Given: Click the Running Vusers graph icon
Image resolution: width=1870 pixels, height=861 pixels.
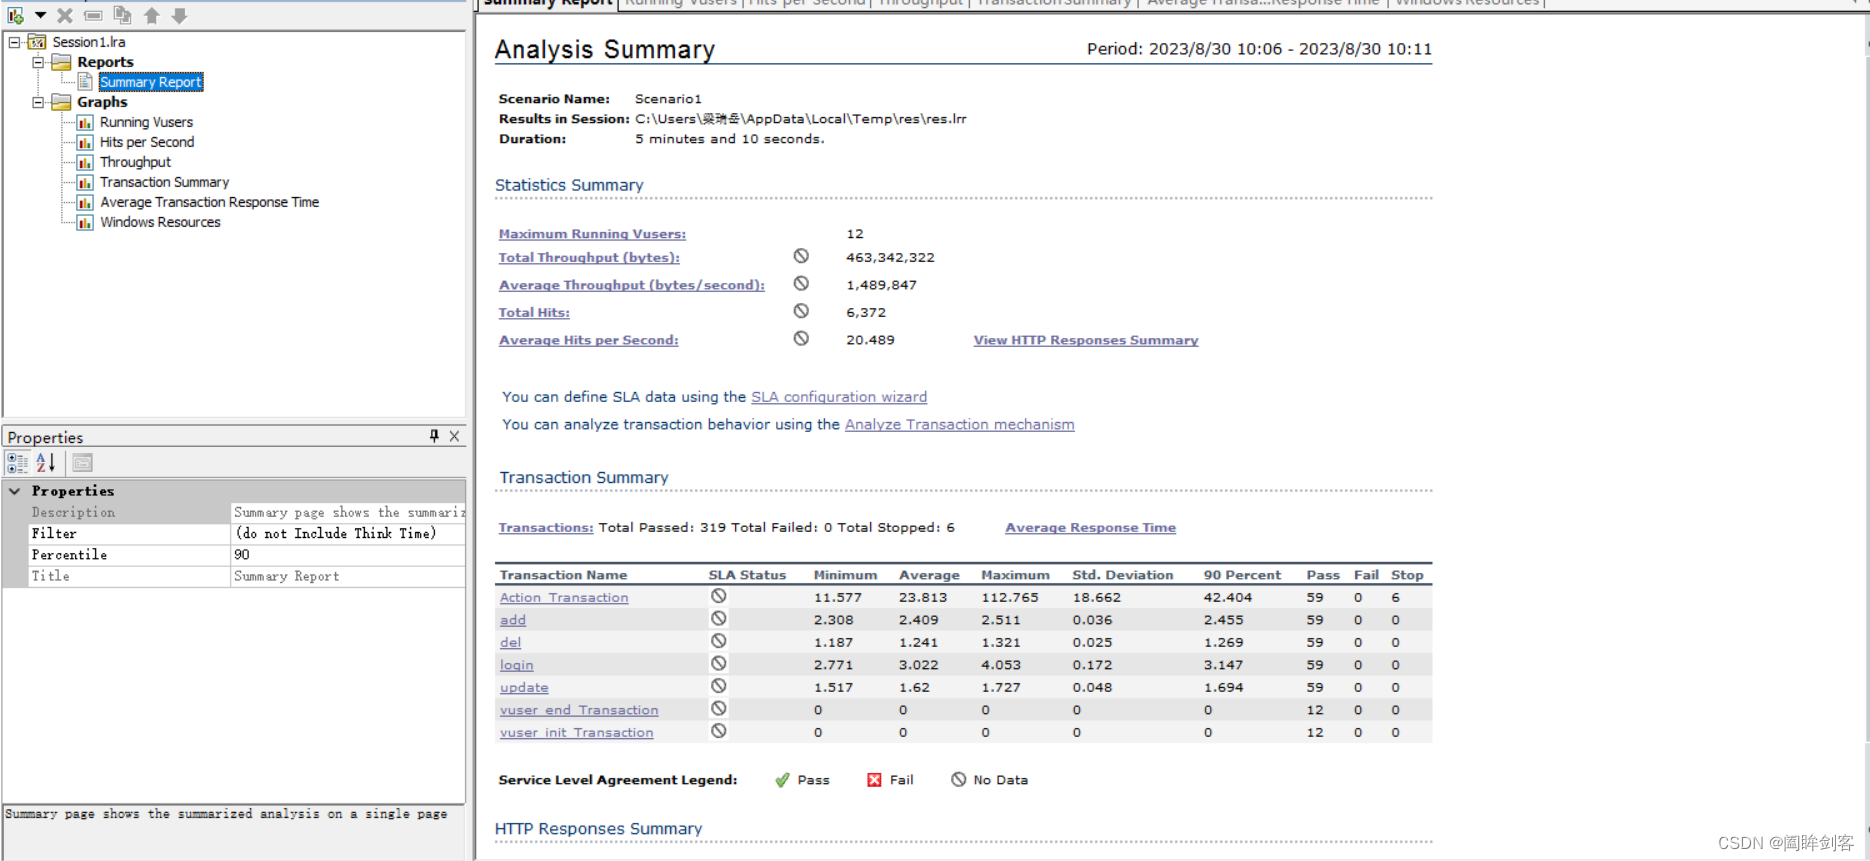Looking at the screenshot, I should [85, 122].
